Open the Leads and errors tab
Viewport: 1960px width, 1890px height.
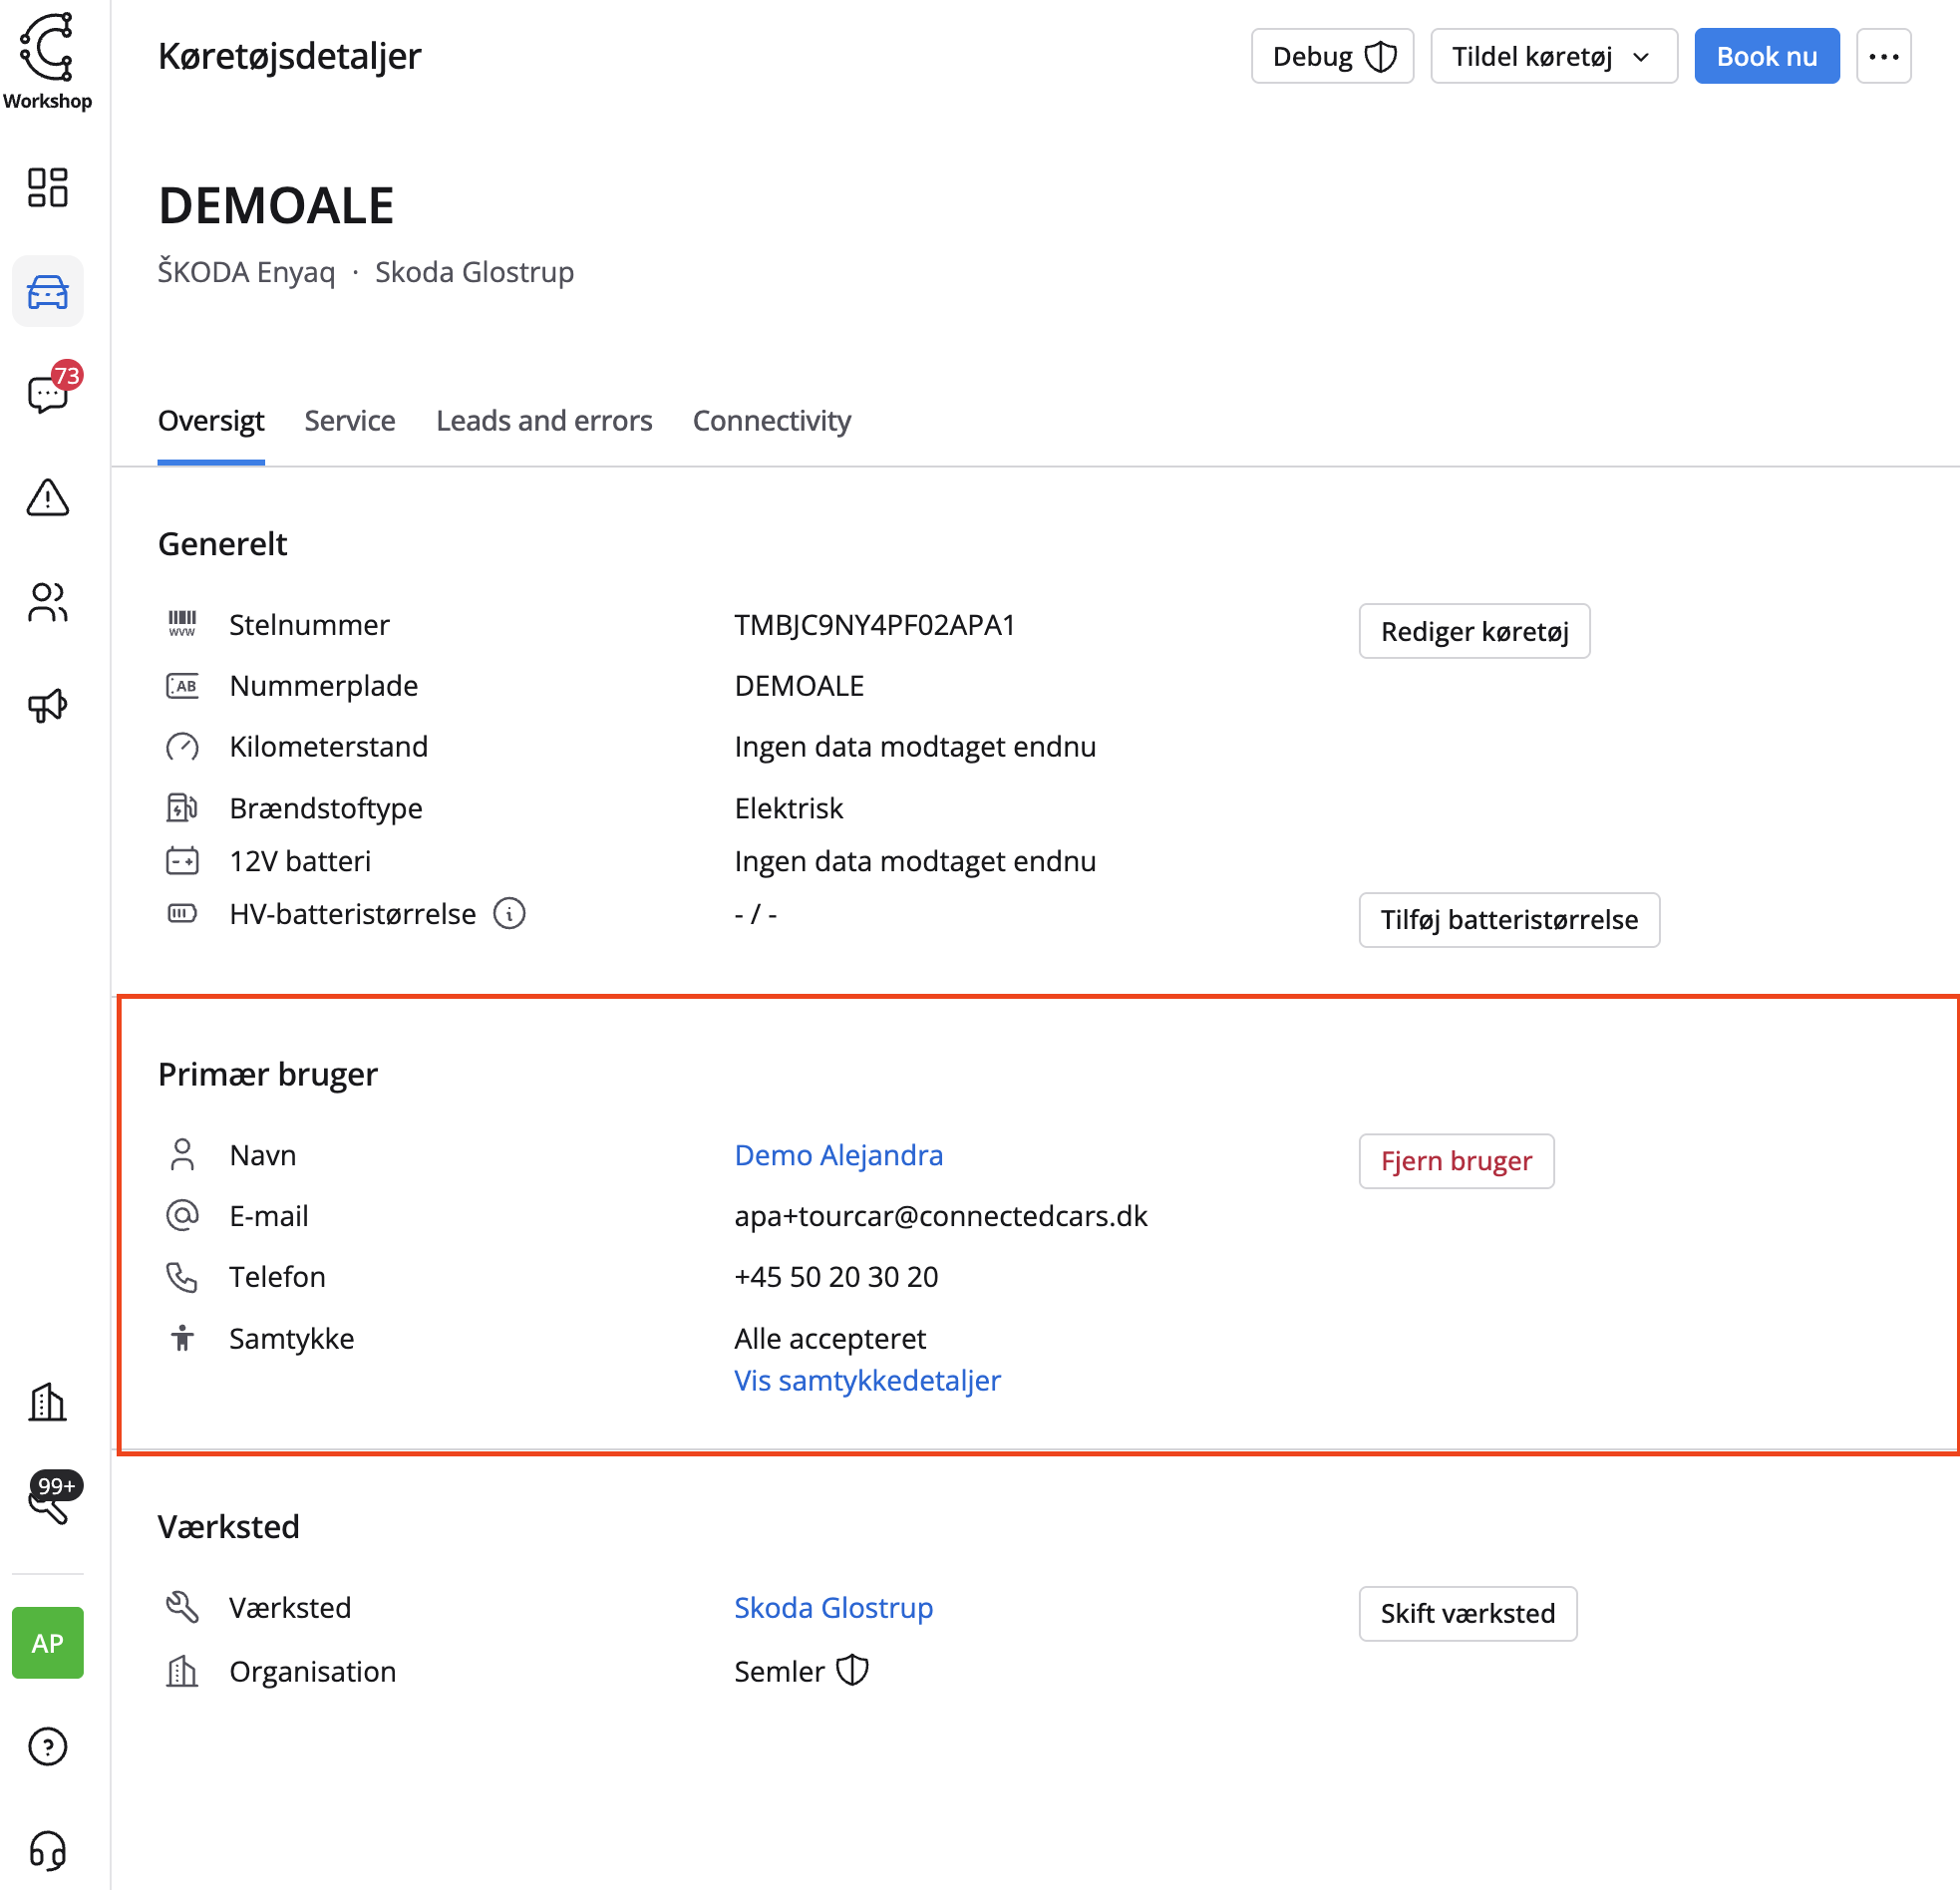[x=544, y=421]
